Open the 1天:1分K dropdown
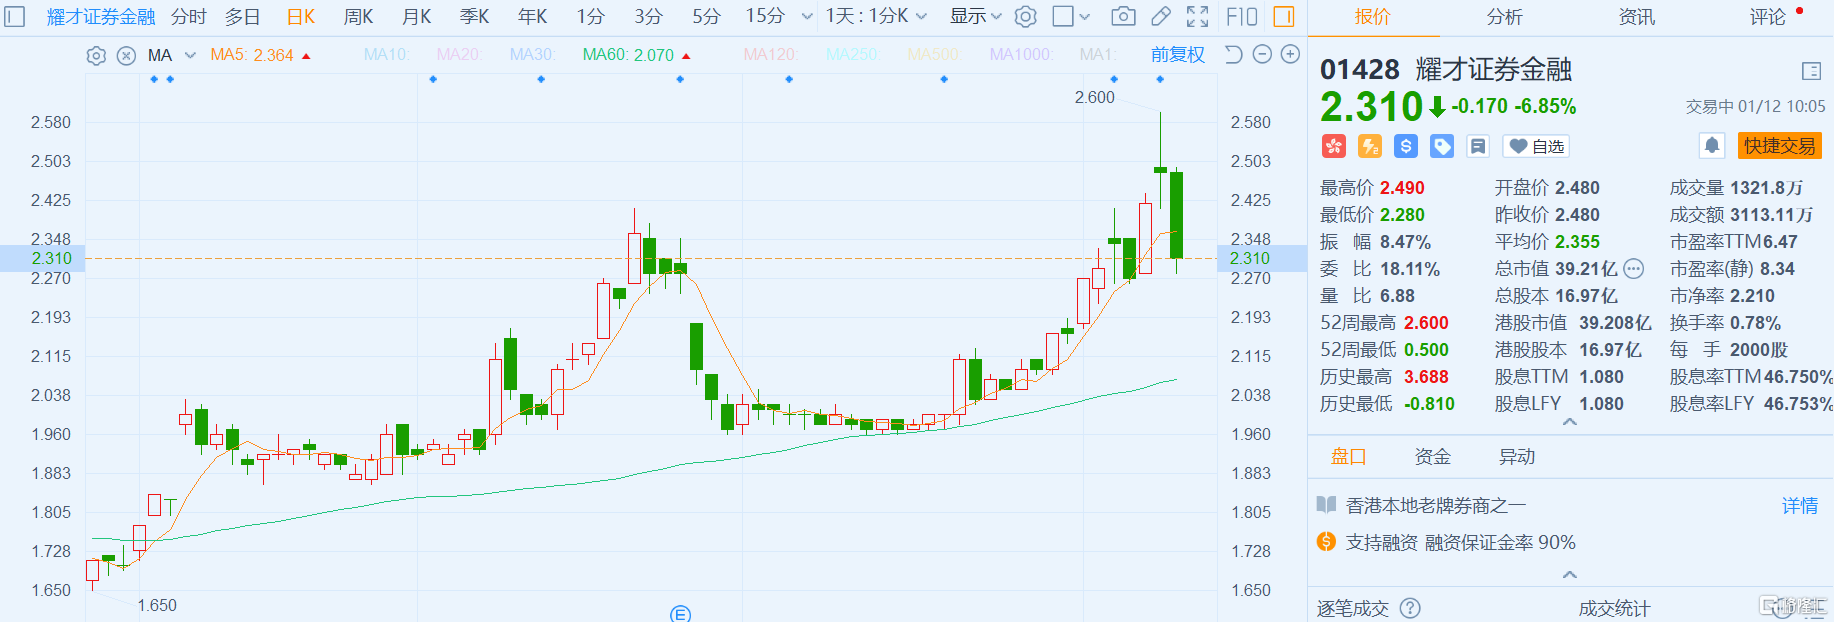The height and width of the screenshot is (622, 1834). (x=876, y=16)
